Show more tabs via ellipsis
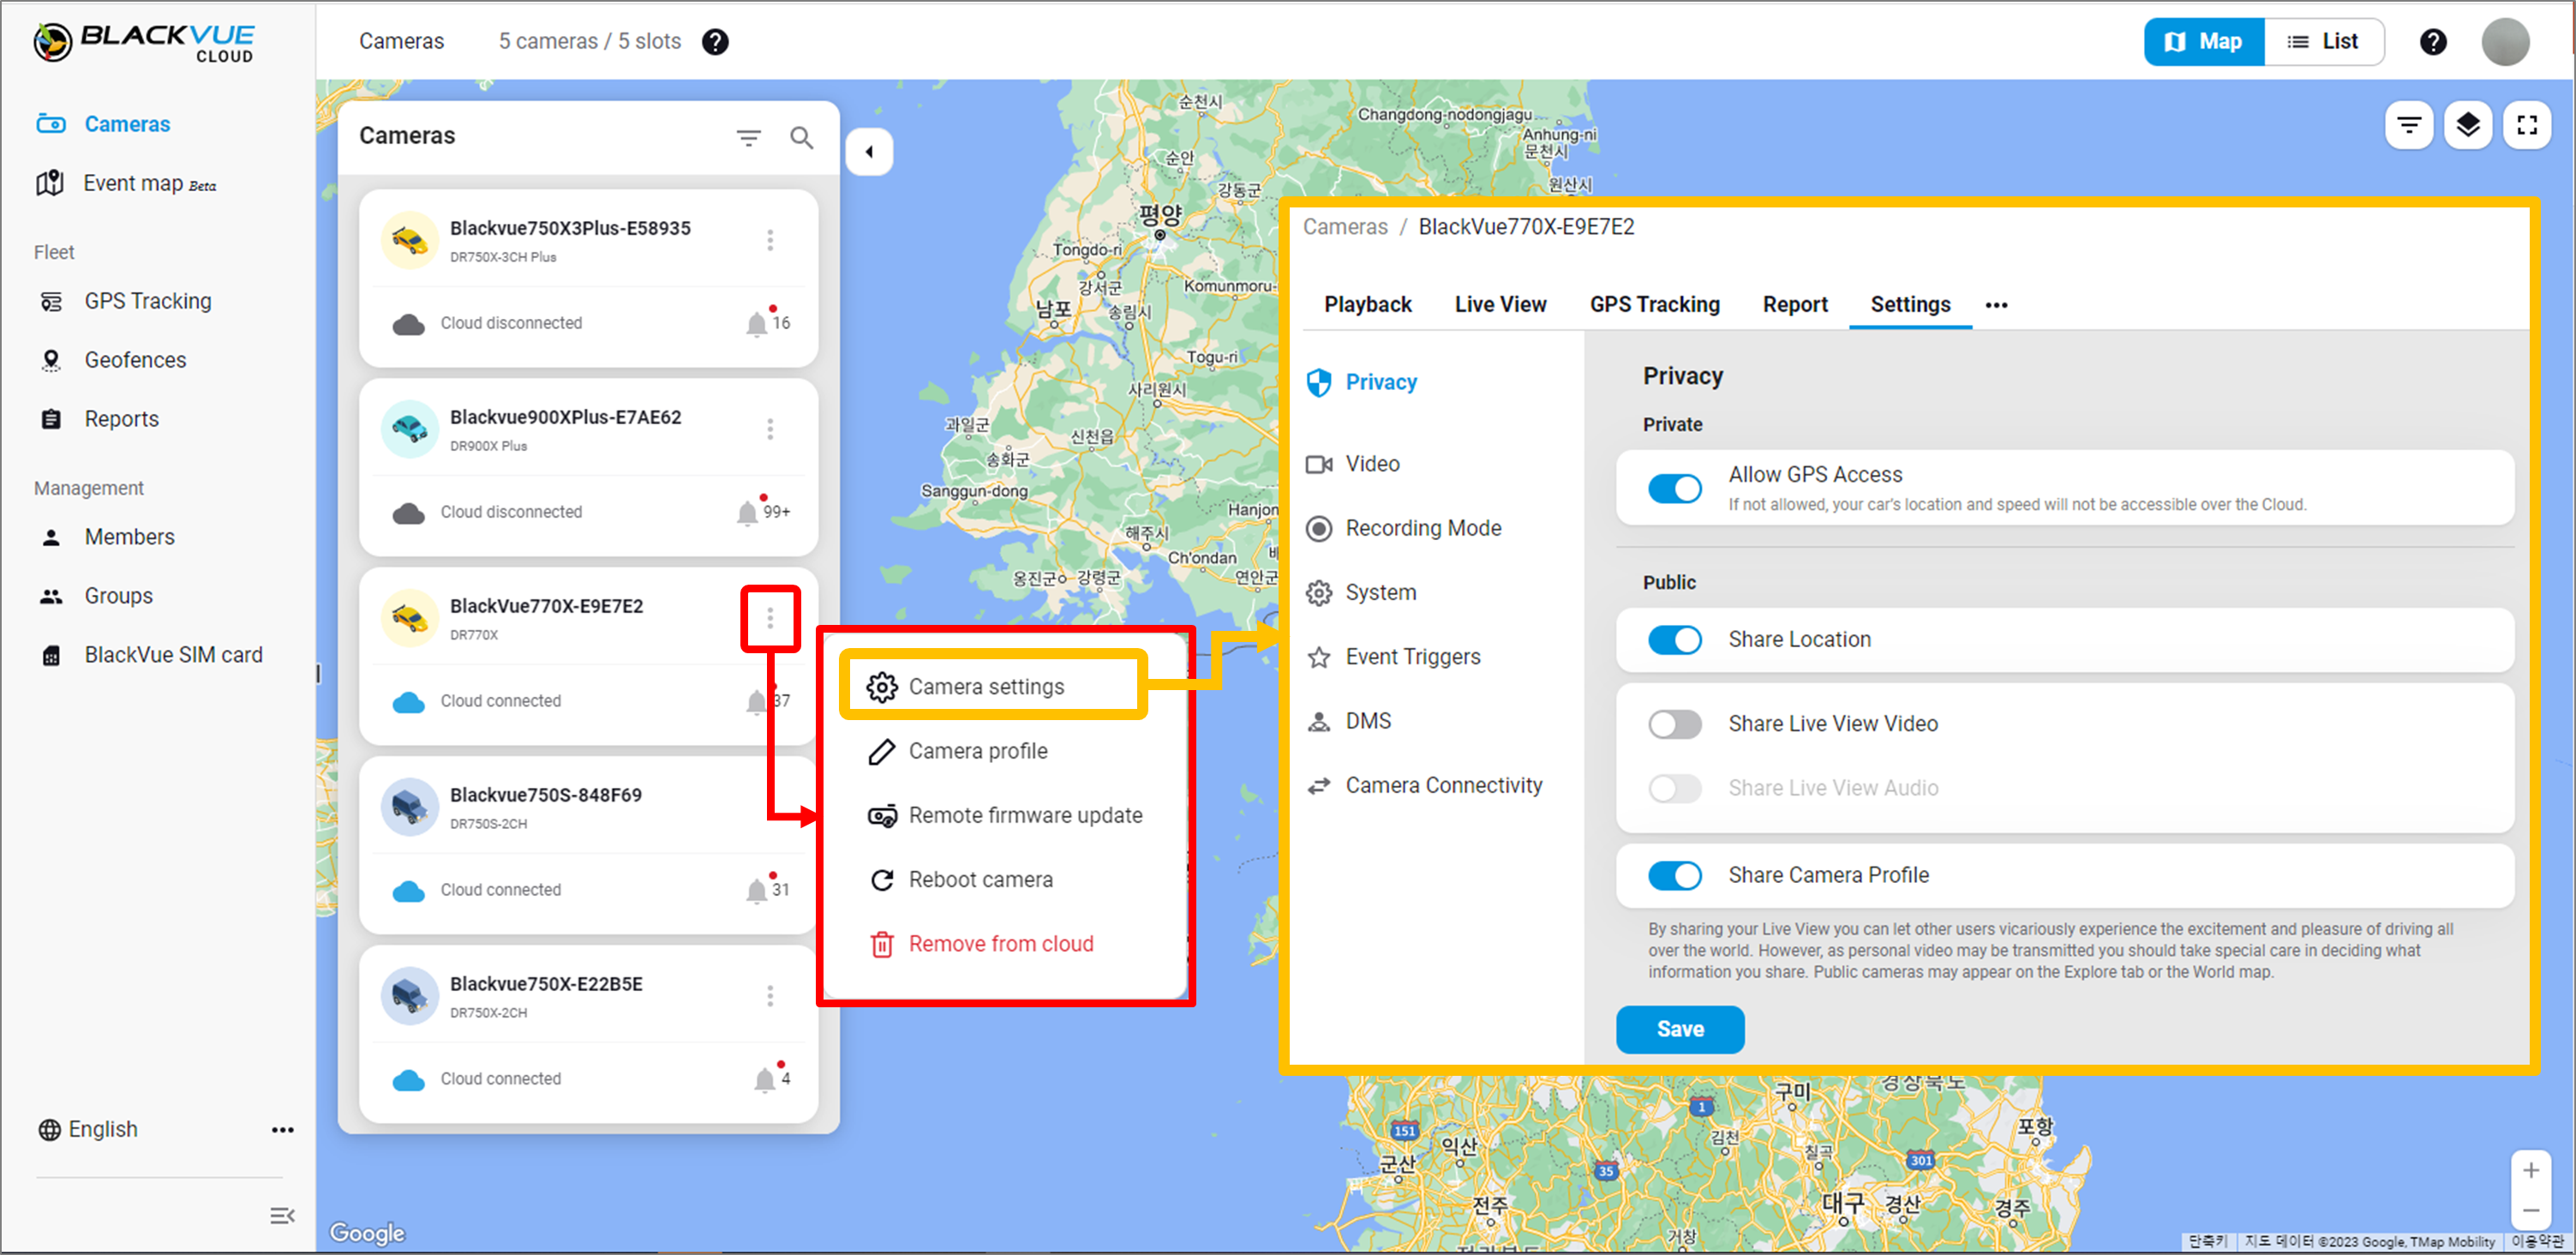The height and width of the screenshot is (1255, 2576). click(1996, 305)
